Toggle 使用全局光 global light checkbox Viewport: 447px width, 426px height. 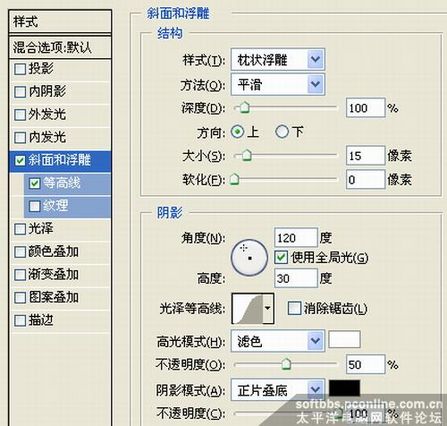(x=281, y=257)
